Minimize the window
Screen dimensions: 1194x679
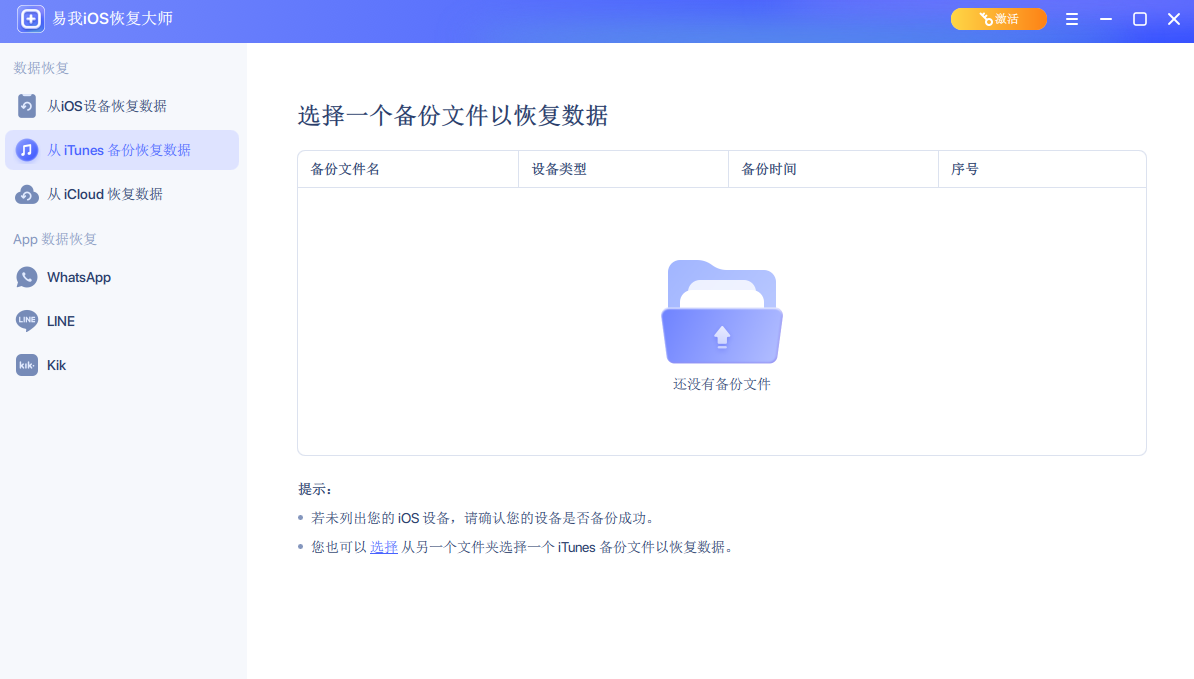coord(1106,19)
